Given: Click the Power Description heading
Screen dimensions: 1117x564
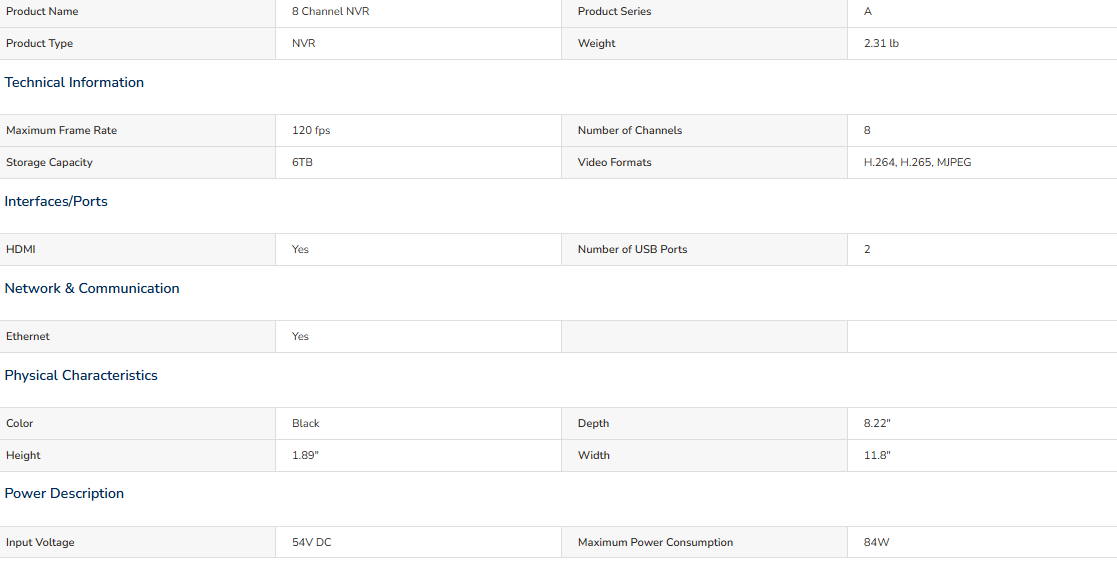Looking at the screenshot, I should click(64, 494).
